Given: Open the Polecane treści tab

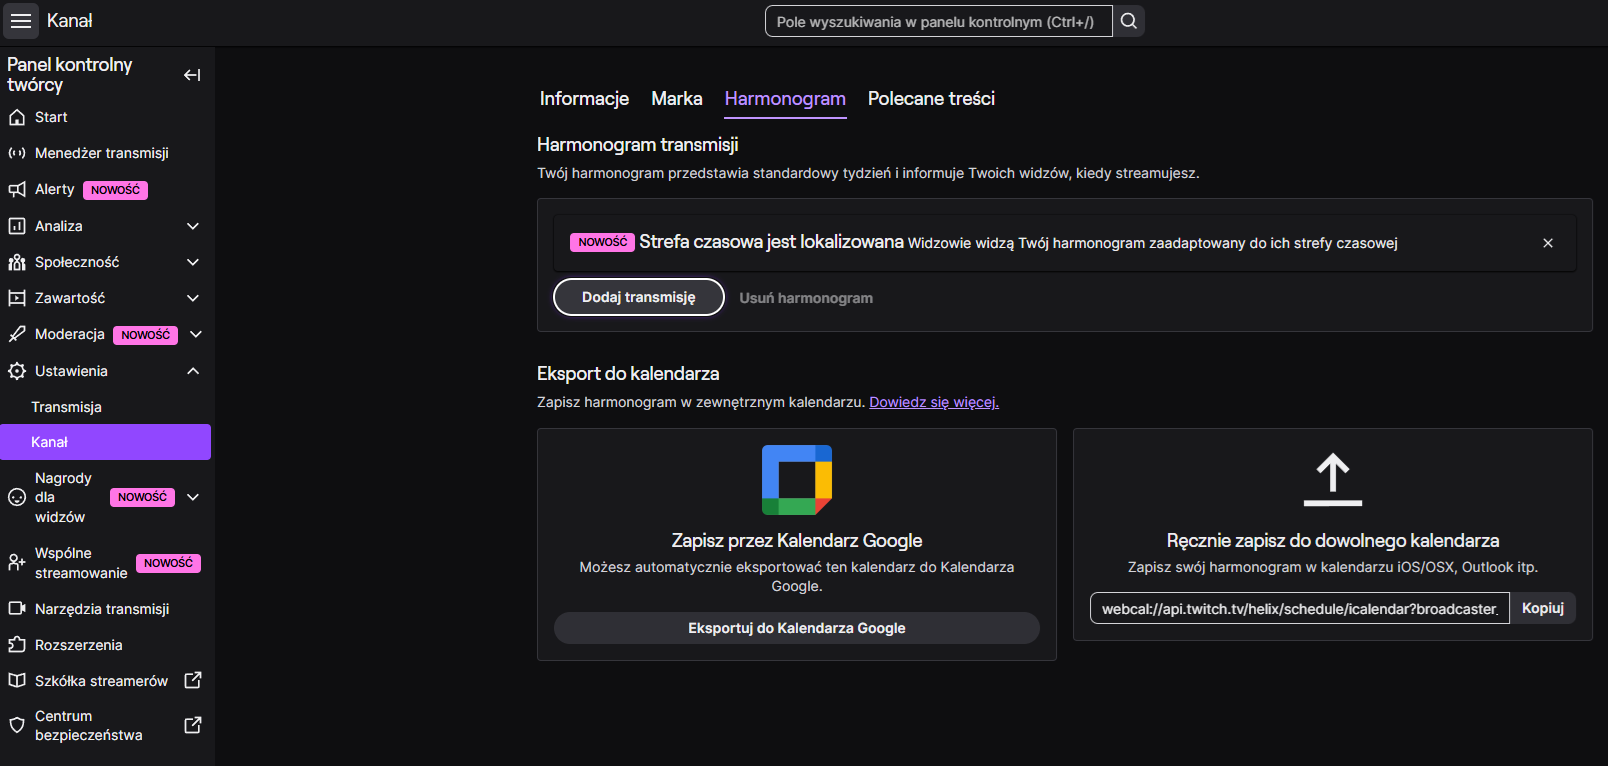Looking at the screenshot, I should [x=931, y=99].
